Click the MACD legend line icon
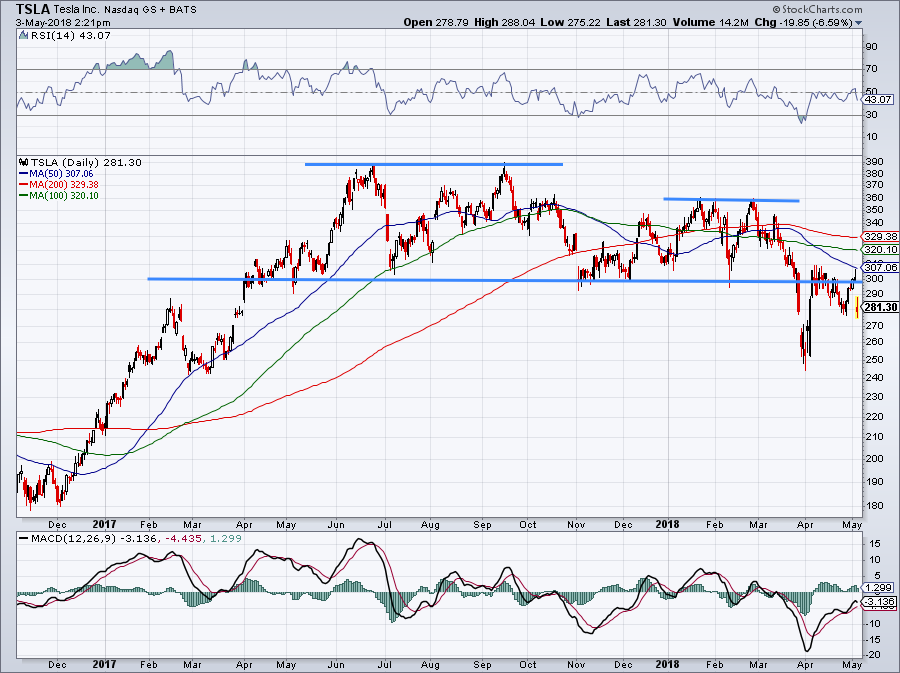Screen dimensions: 900x673 coord(23,539)
